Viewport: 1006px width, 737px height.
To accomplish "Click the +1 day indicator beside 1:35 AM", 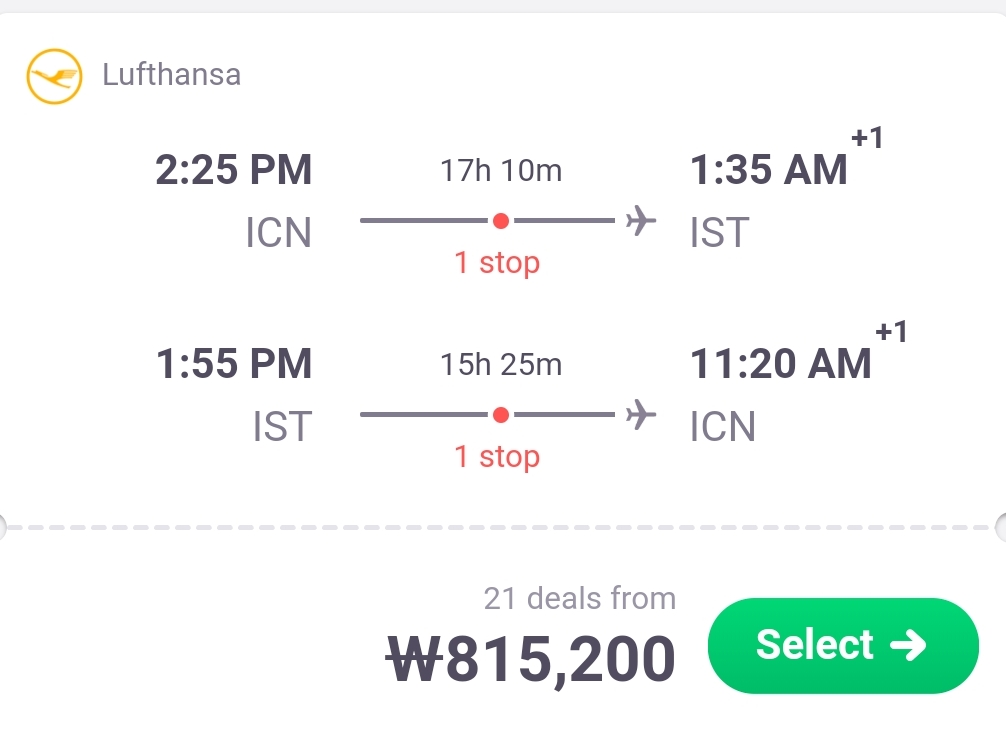I will 867,138.
